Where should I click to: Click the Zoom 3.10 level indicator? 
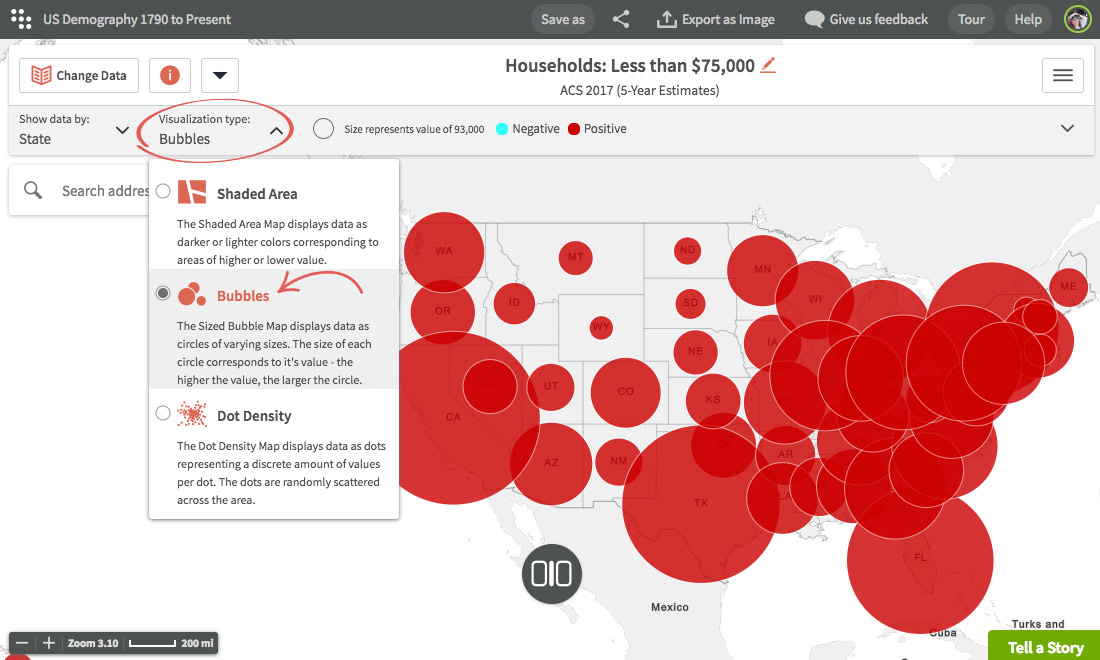(x=93, y=643)
